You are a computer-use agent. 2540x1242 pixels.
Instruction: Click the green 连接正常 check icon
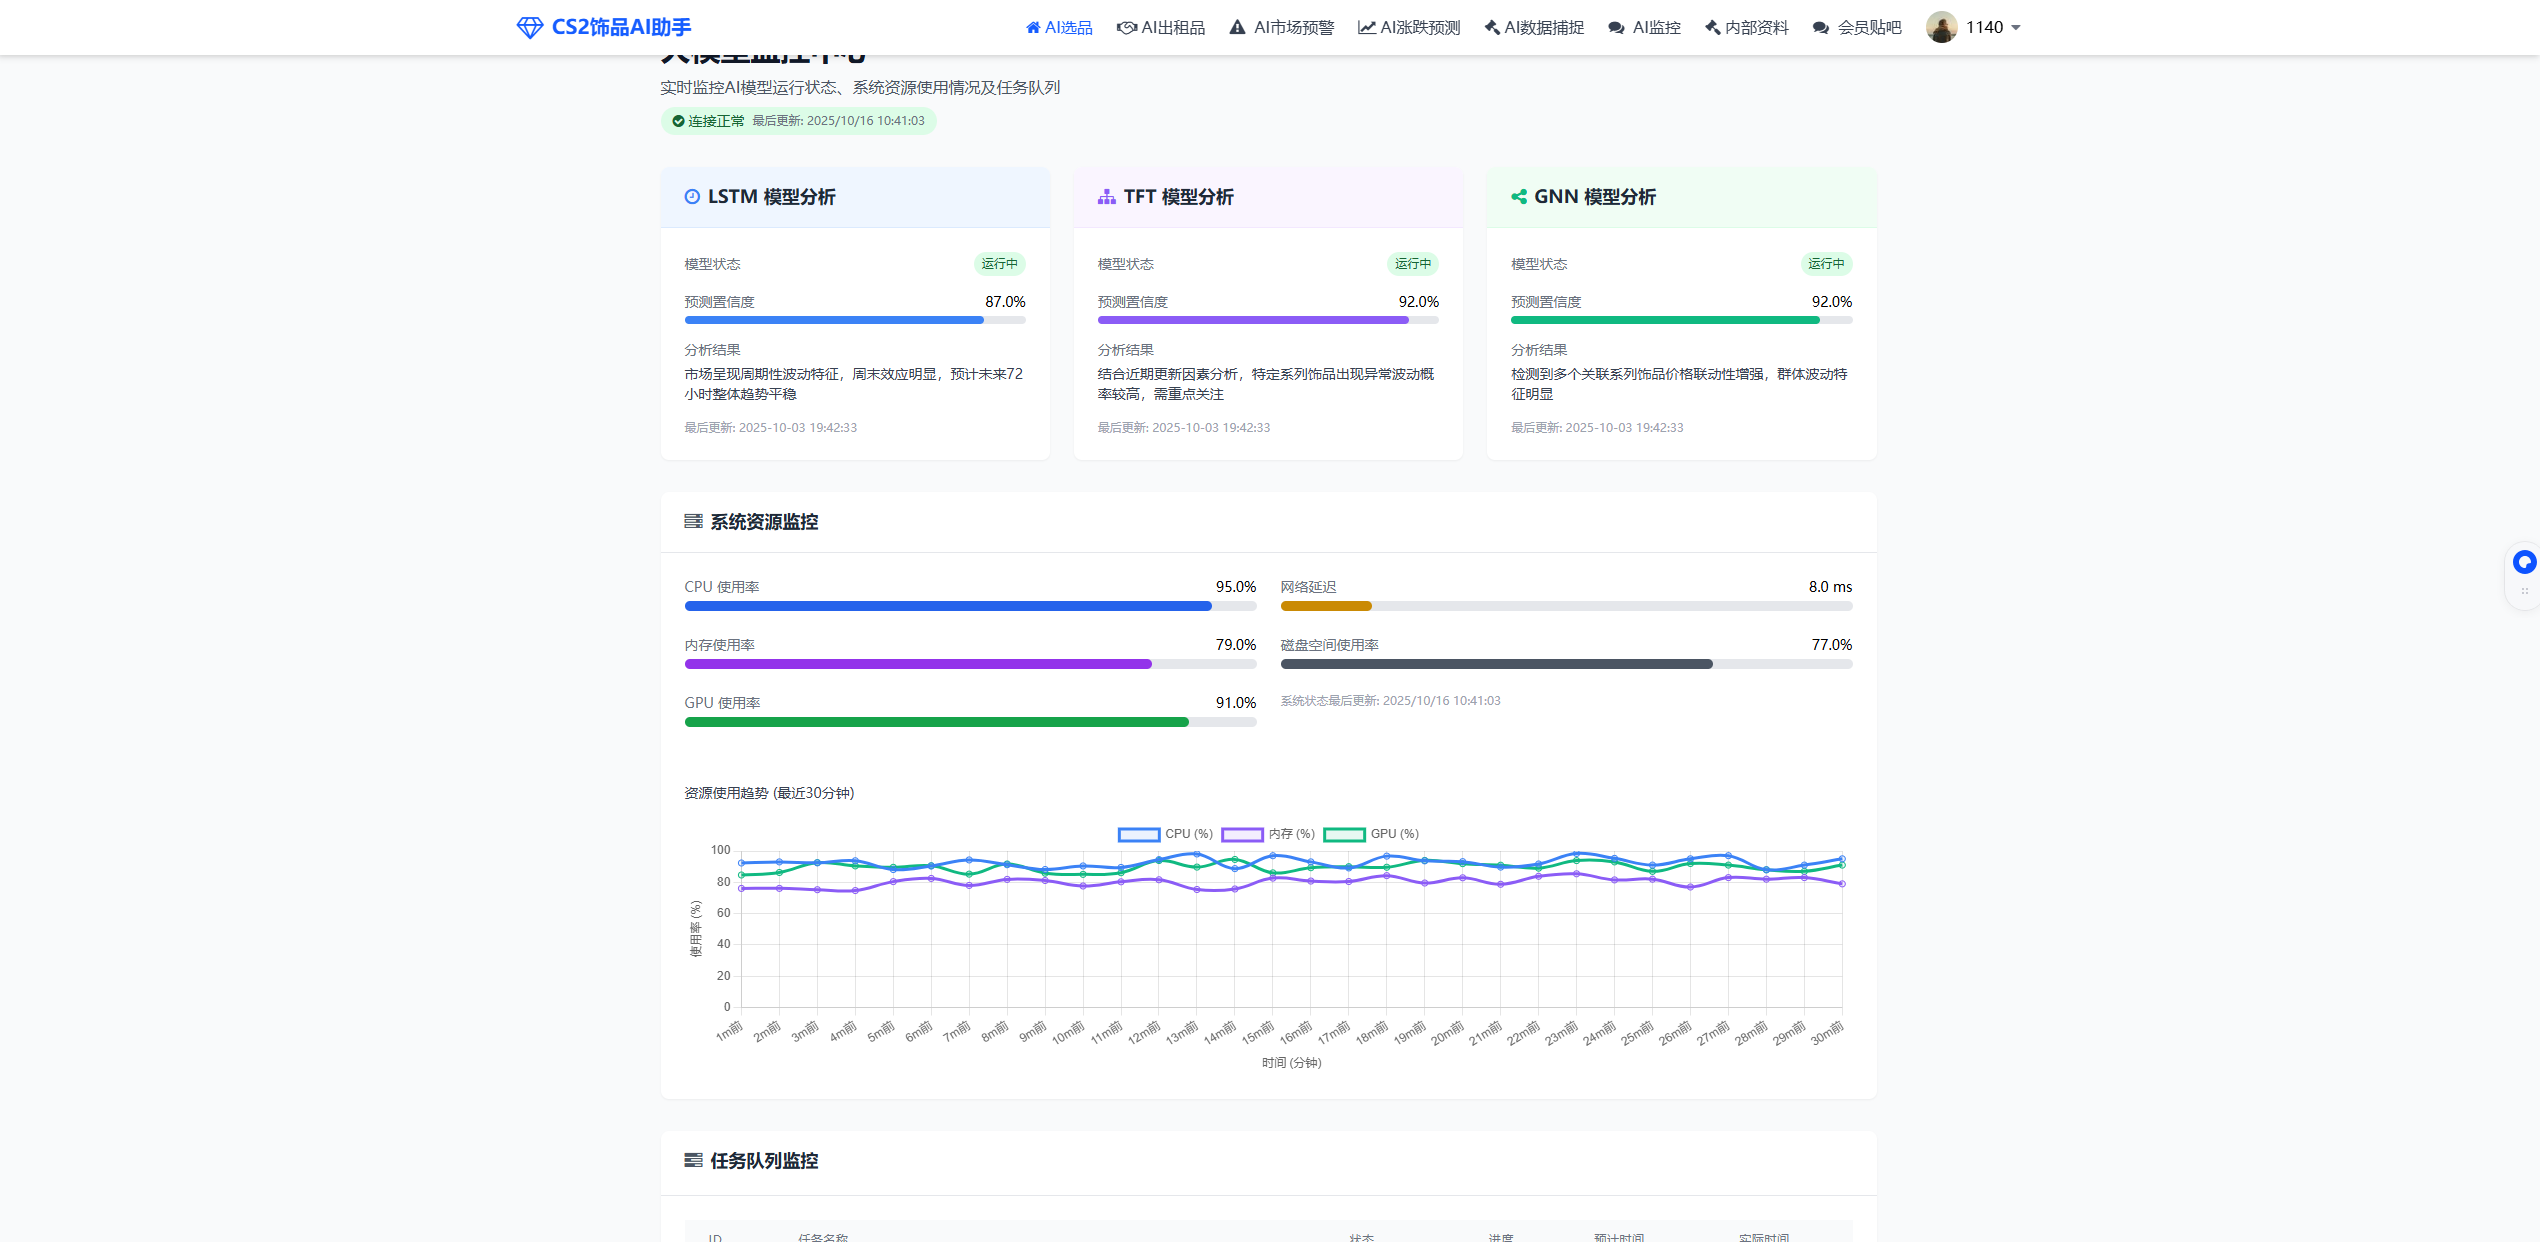(678, 121)
